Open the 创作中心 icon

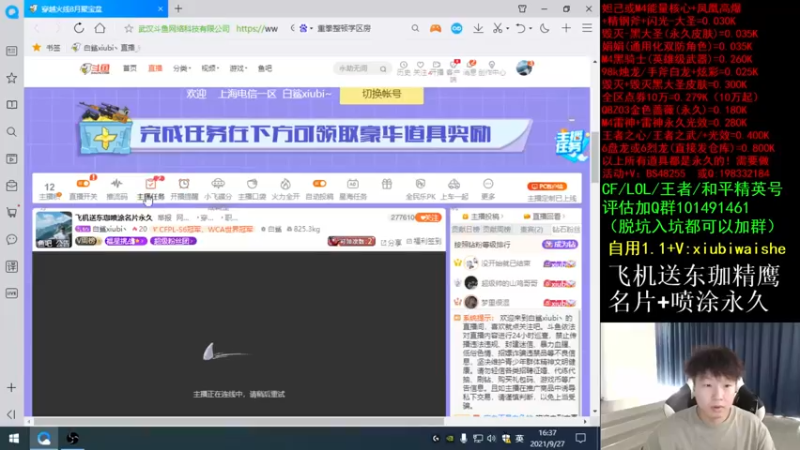click(x=492, y=68)
